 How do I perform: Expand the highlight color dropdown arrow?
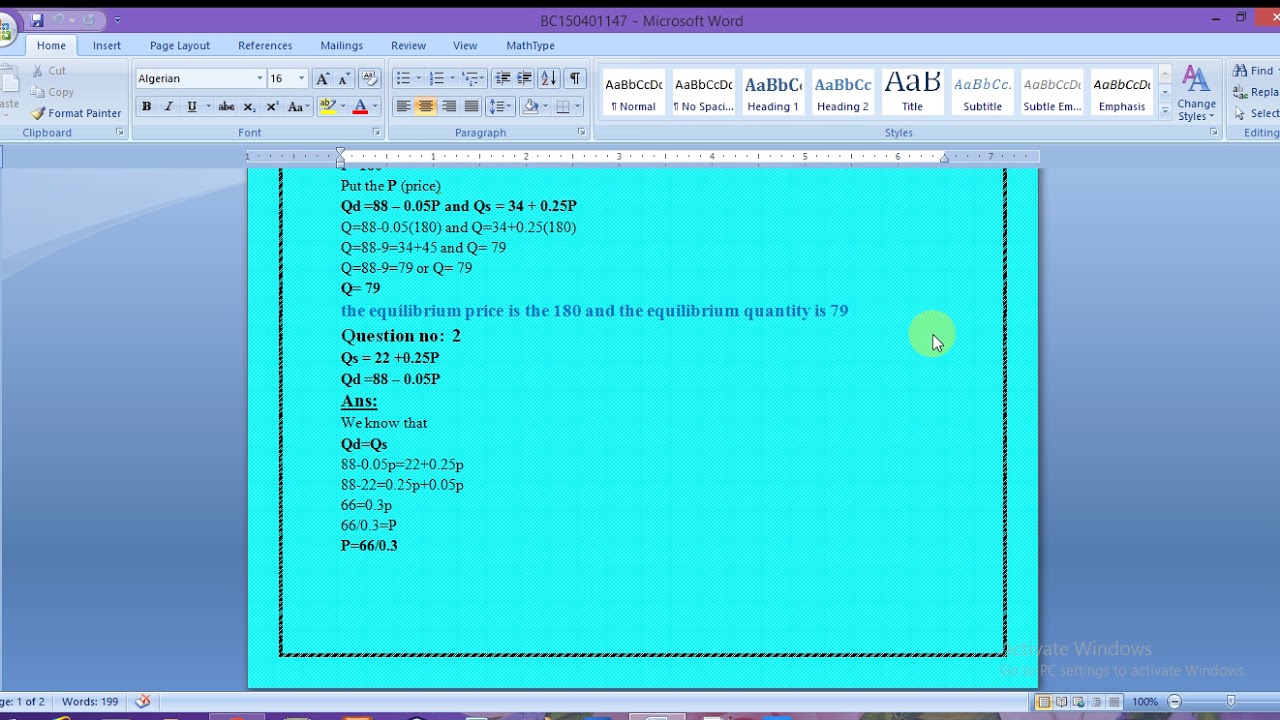click(343, 107)
